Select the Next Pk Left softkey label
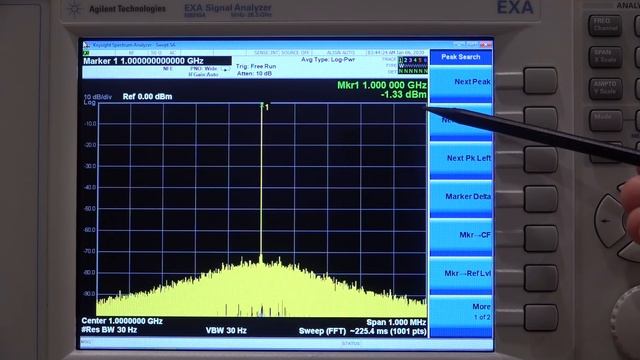The image size is (640, 360). coord(469,158)
